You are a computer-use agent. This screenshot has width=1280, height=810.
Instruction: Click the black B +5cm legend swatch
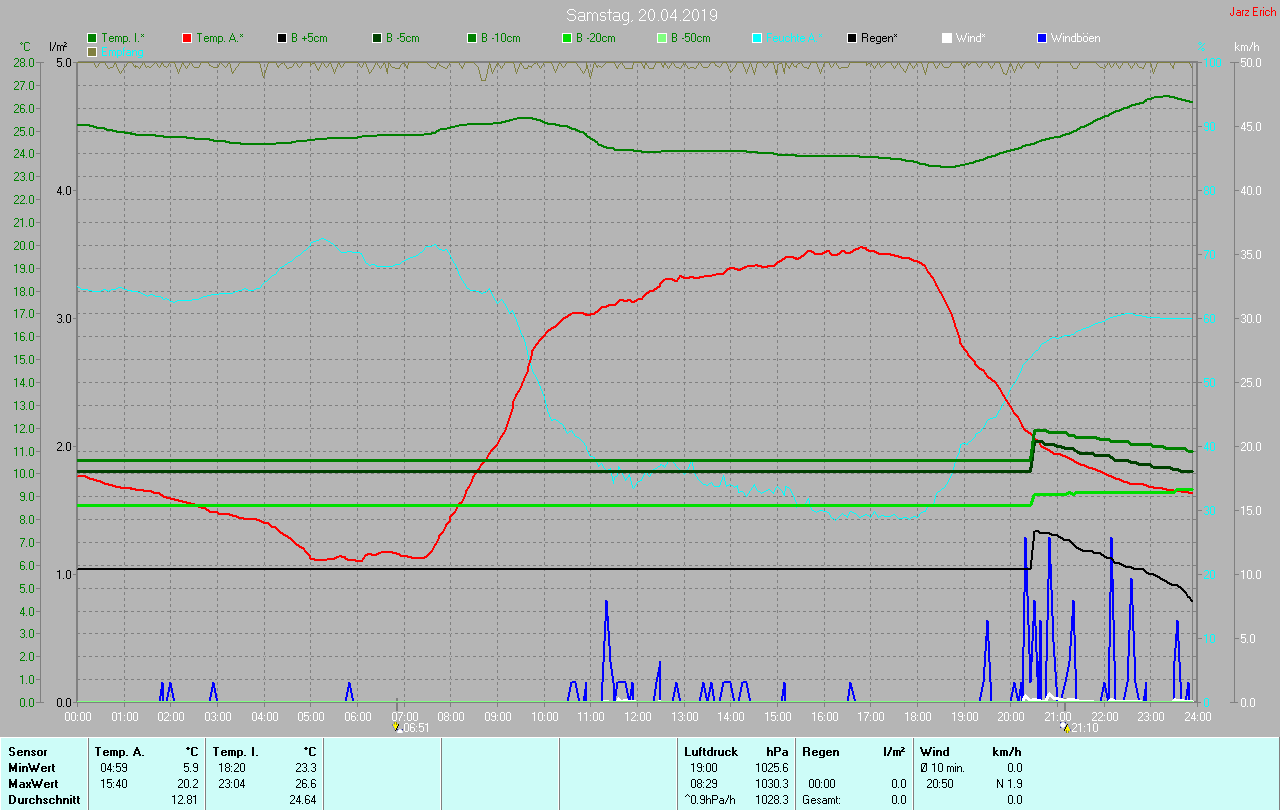282,38
